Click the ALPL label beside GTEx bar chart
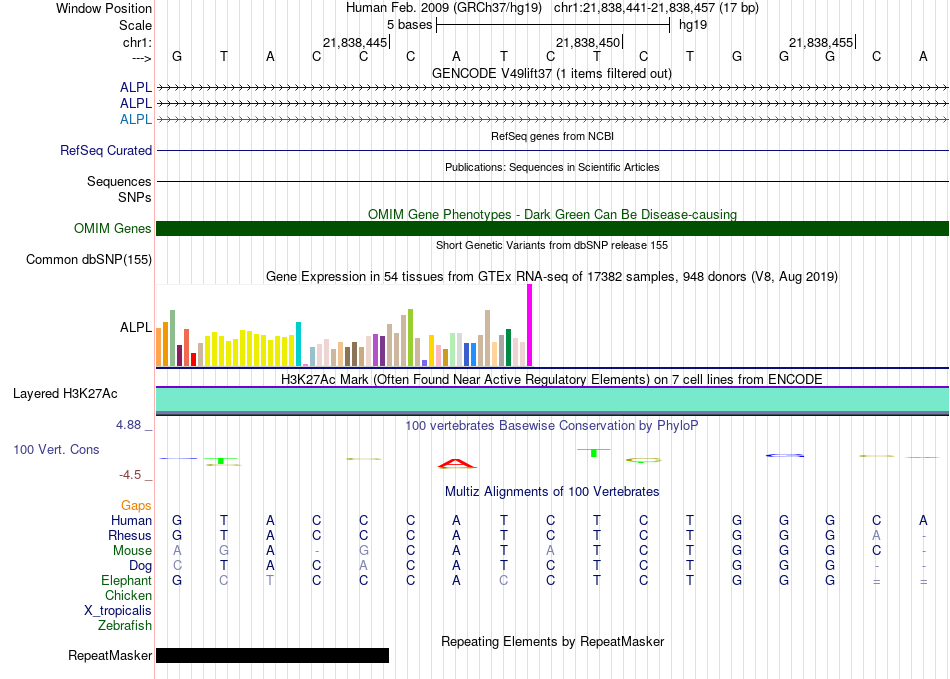Viewport: 950px width, 679px height. pos(136,327)
